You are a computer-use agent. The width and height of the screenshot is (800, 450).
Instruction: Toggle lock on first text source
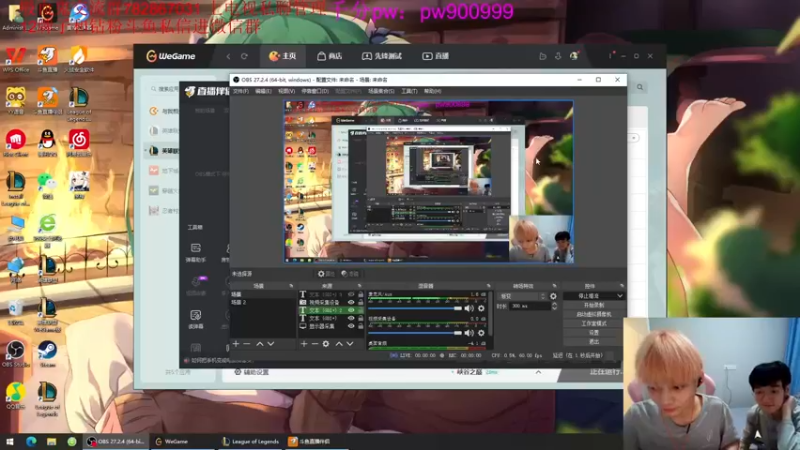click(361, 294)
